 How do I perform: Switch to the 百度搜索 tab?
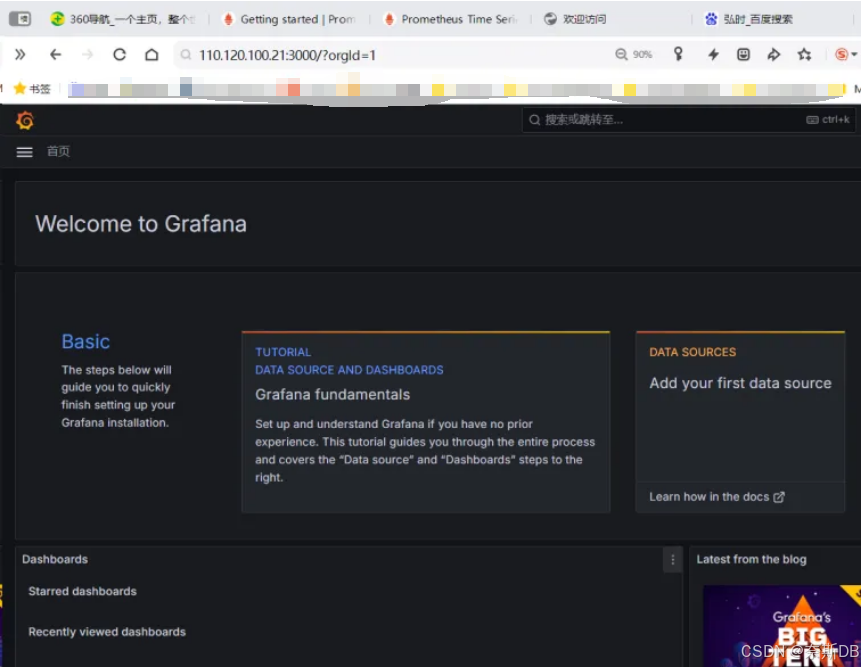[749, 19]
